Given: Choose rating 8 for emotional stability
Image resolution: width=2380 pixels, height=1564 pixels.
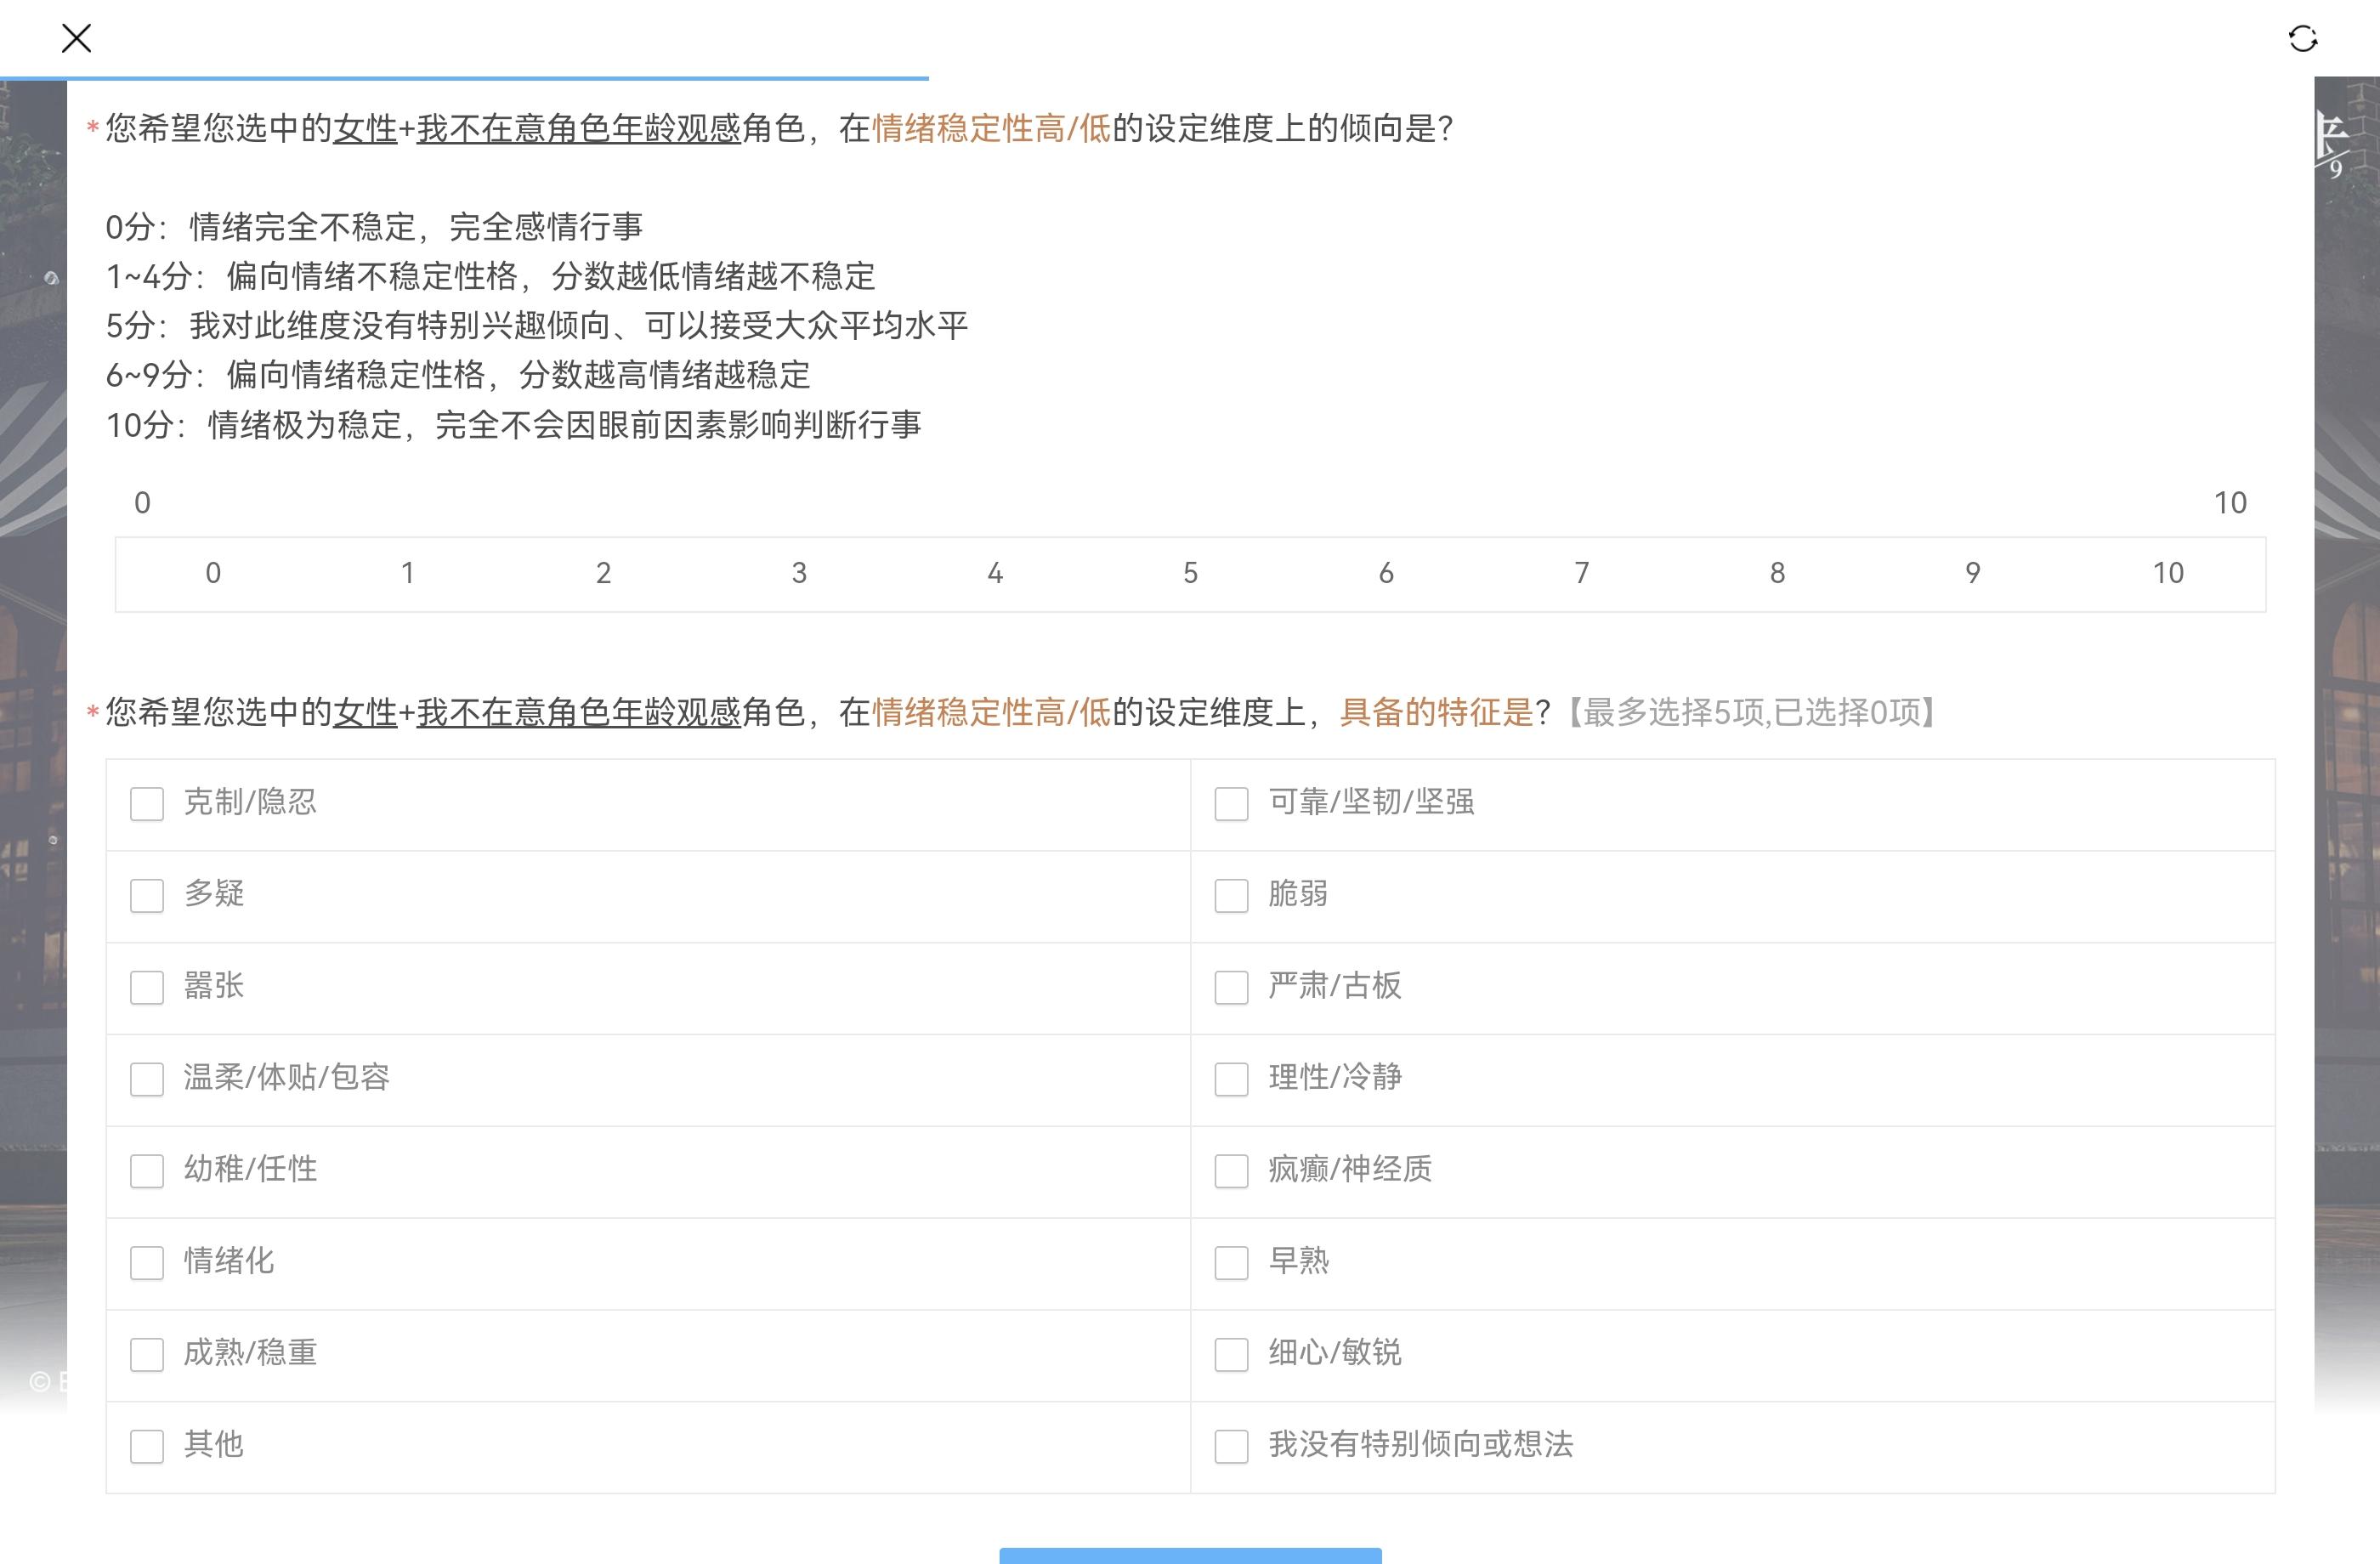Looking at the screenshot, I should pyautogui.click(x=1777, y=574).
